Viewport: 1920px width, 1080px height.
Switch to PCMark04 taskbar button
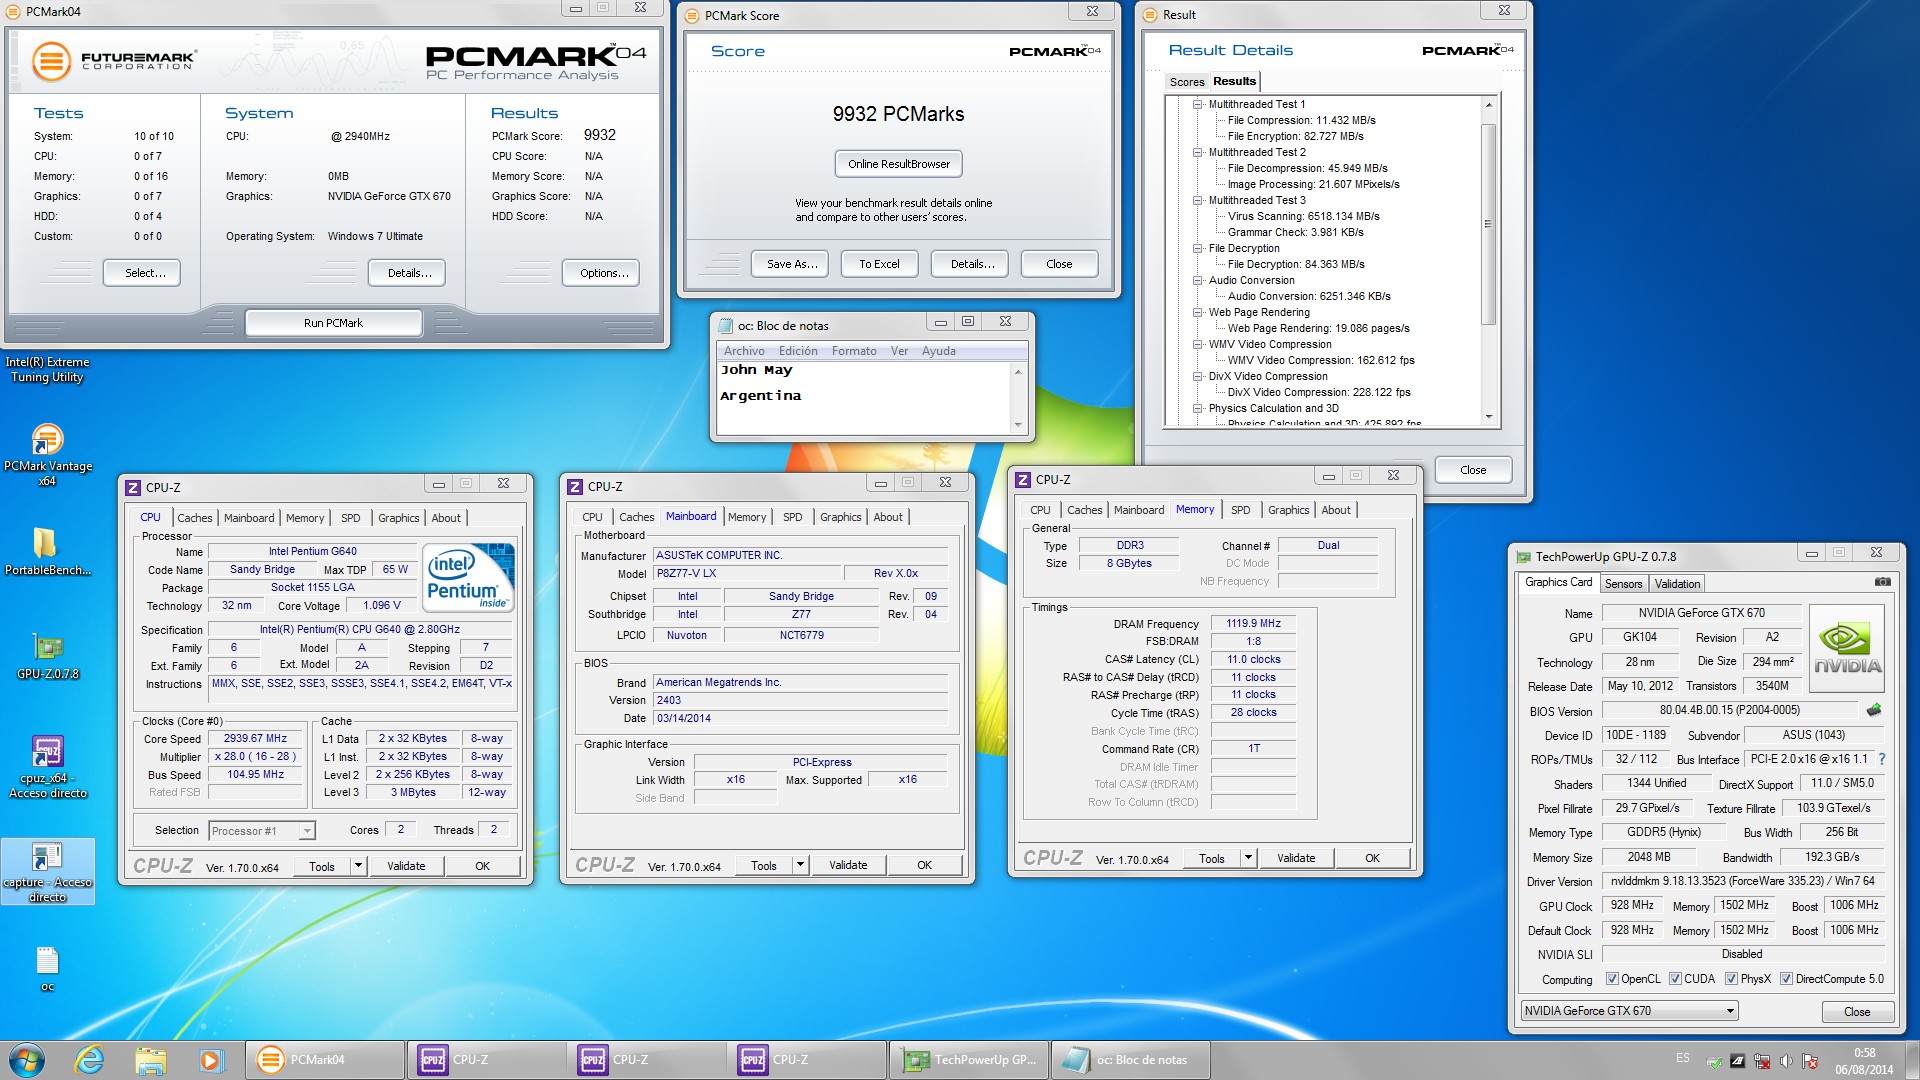[325, 1060]
